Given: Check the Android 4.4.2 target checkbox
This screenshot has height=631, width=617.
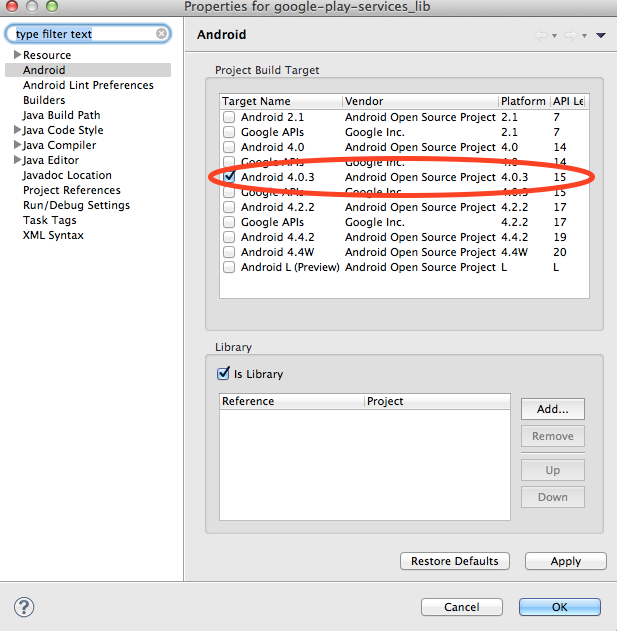Looking at the screenshot, I should click(229, 237).
